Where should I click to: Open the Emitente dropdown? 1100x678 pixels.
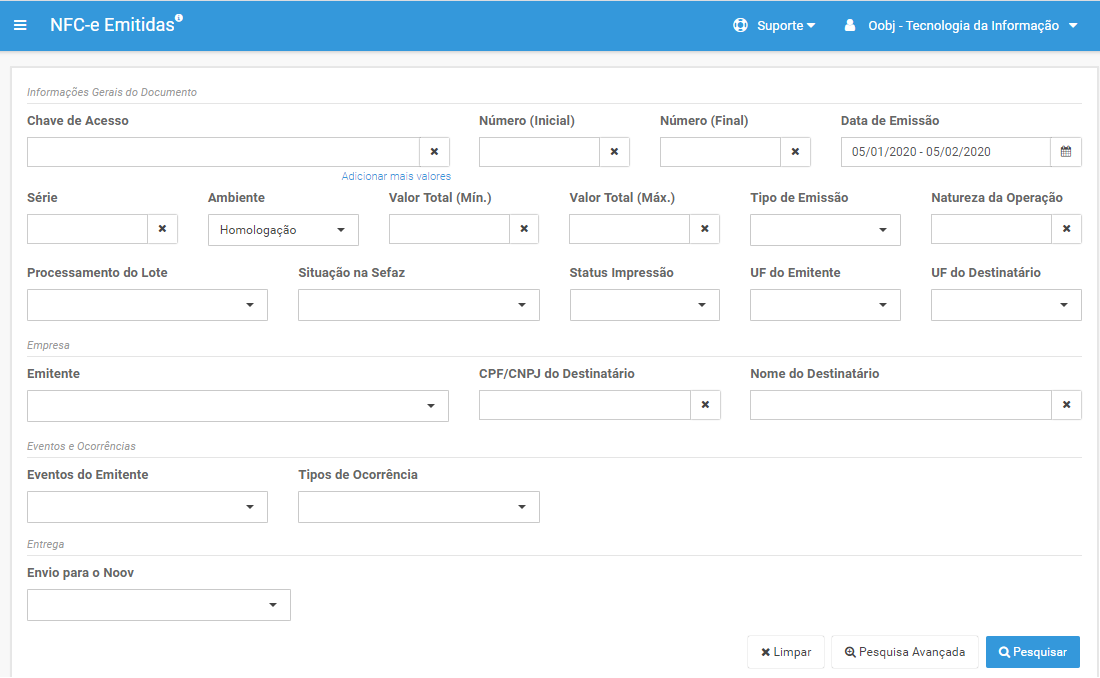click(x=238, y=406)
